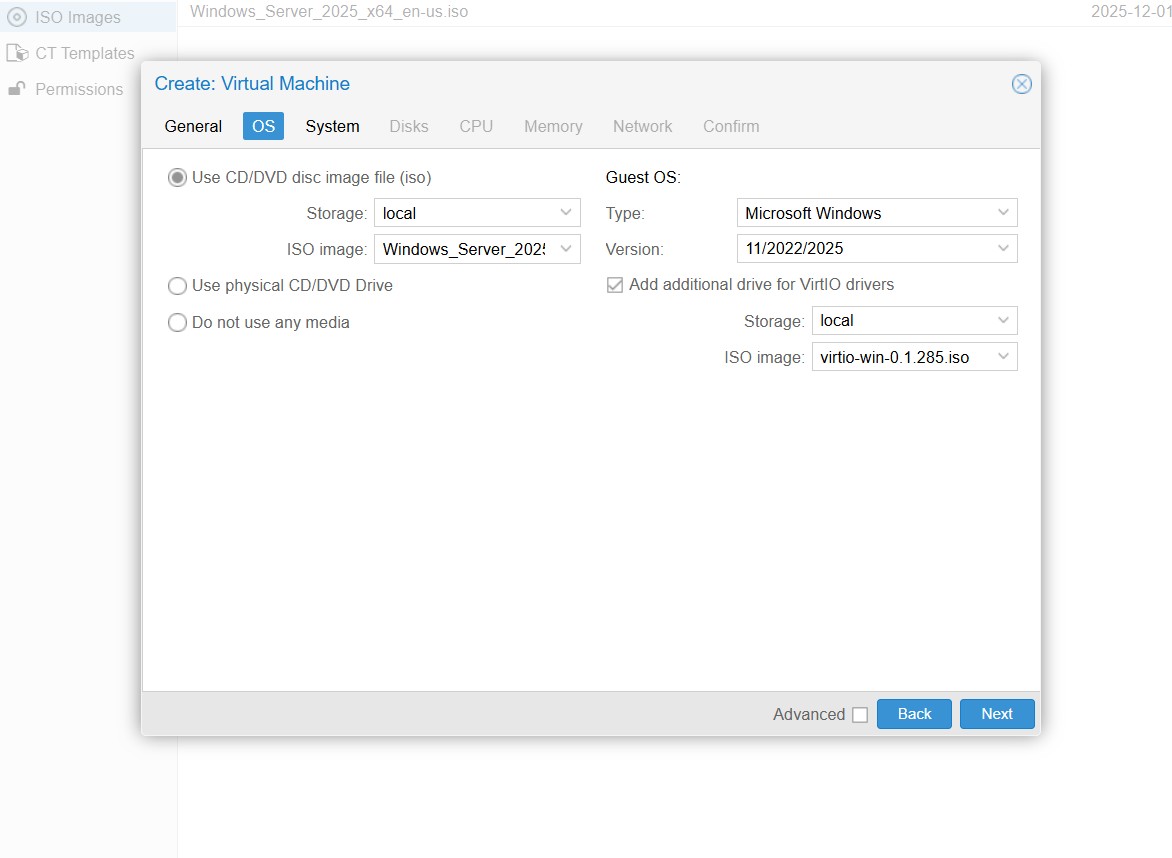Switch to the System tab

tap(332, 126)
